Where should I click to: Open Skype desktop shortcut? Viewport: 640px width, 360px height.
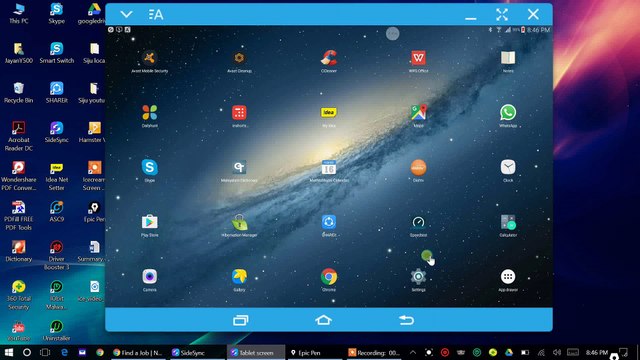[x=56, y=14]
